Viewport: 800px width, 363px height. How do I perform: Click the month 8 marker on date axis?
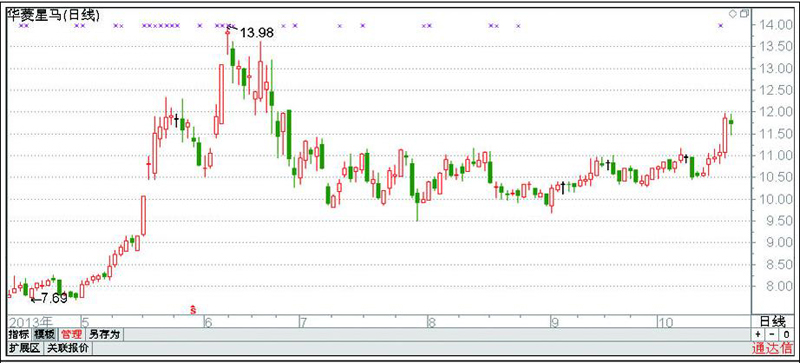tap(432, 322)
